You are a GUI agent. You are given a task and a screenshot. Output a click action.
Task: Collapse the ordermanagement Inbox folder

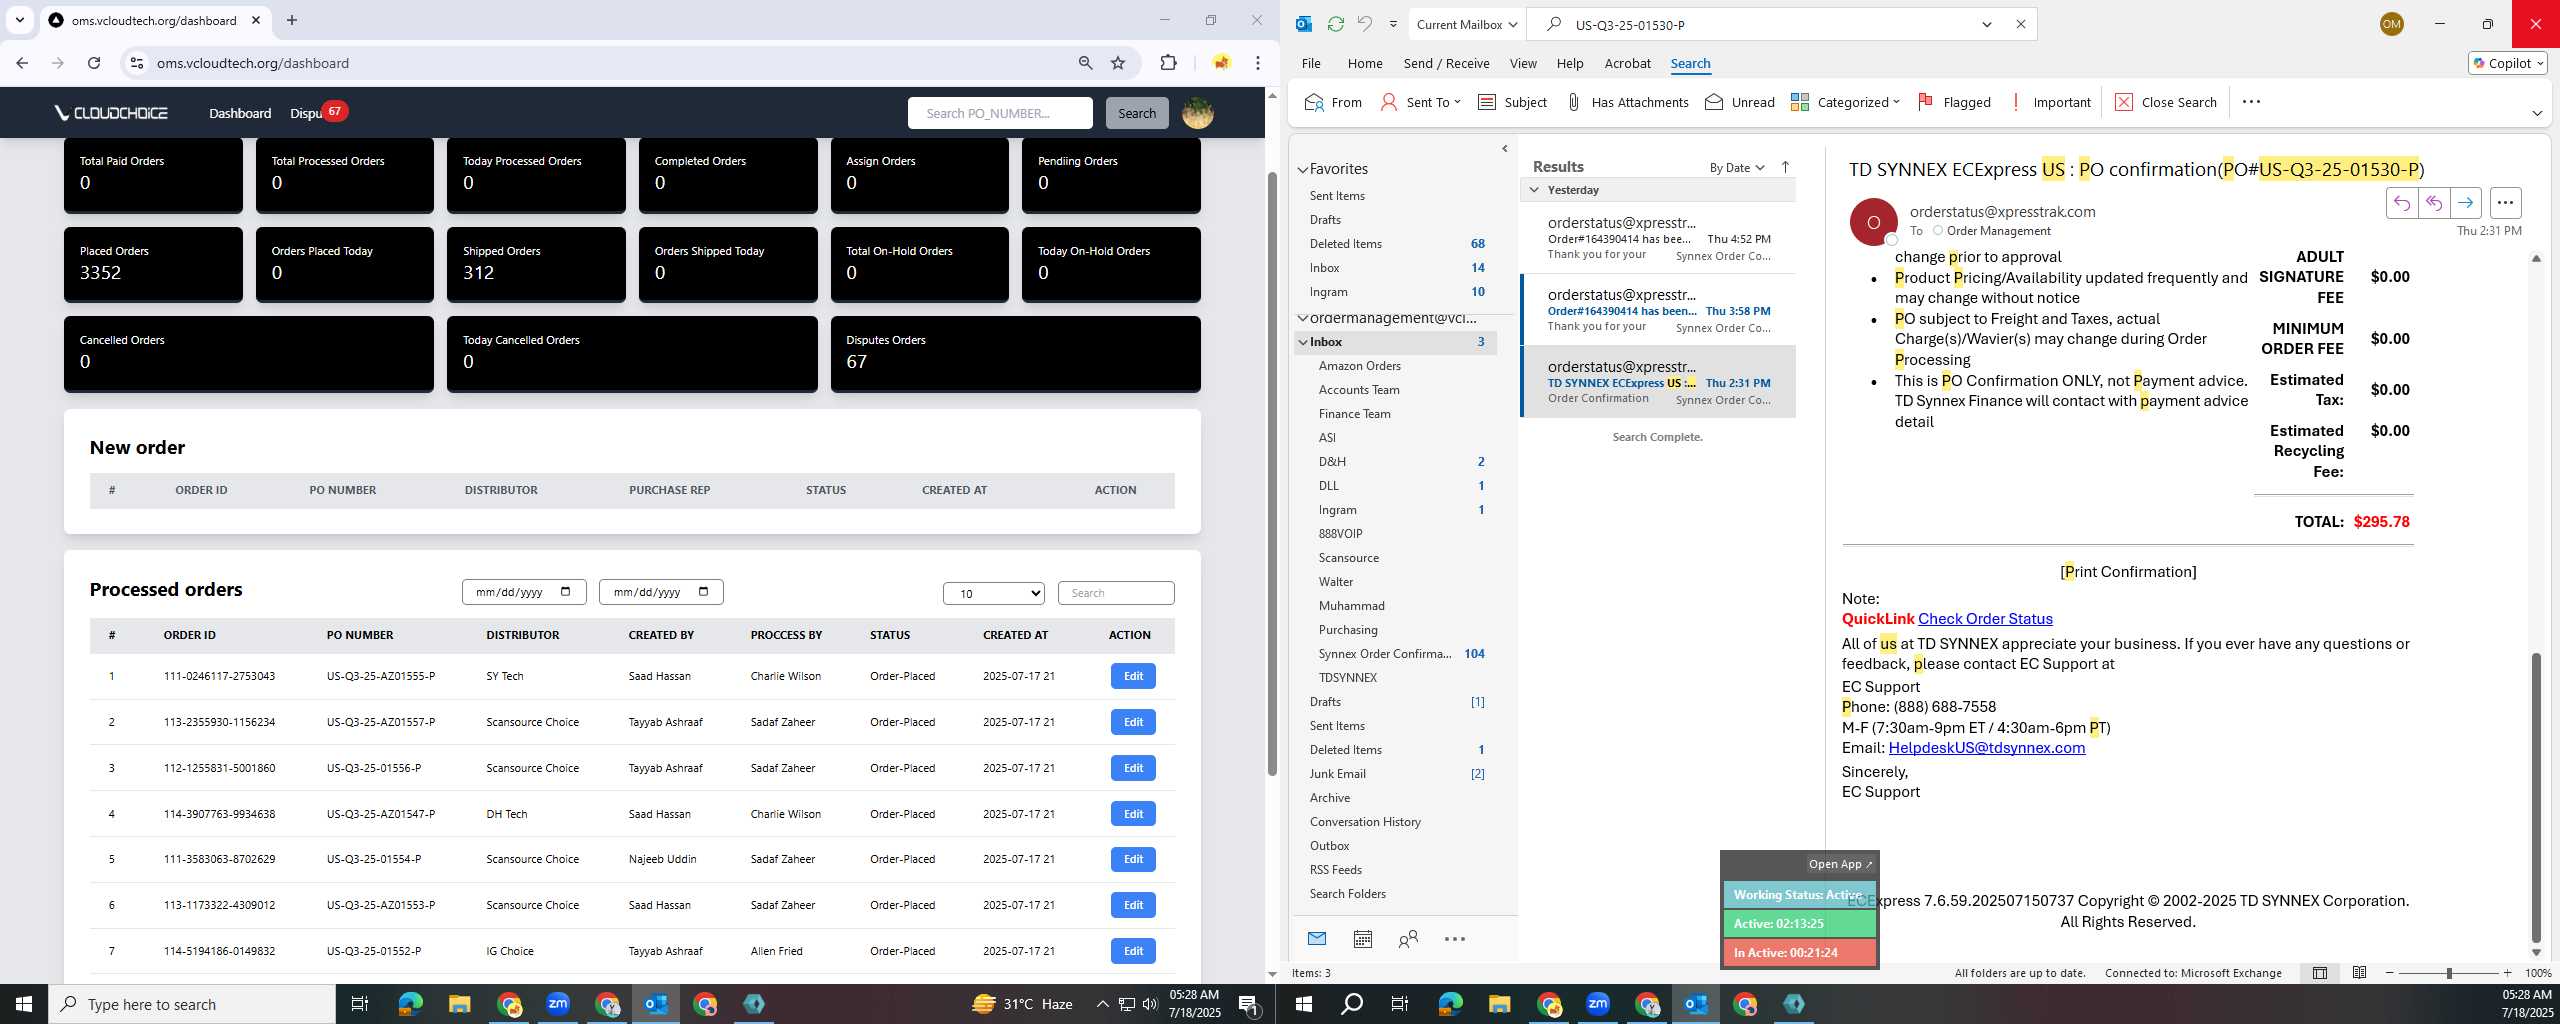click(x=1303, y=342)
